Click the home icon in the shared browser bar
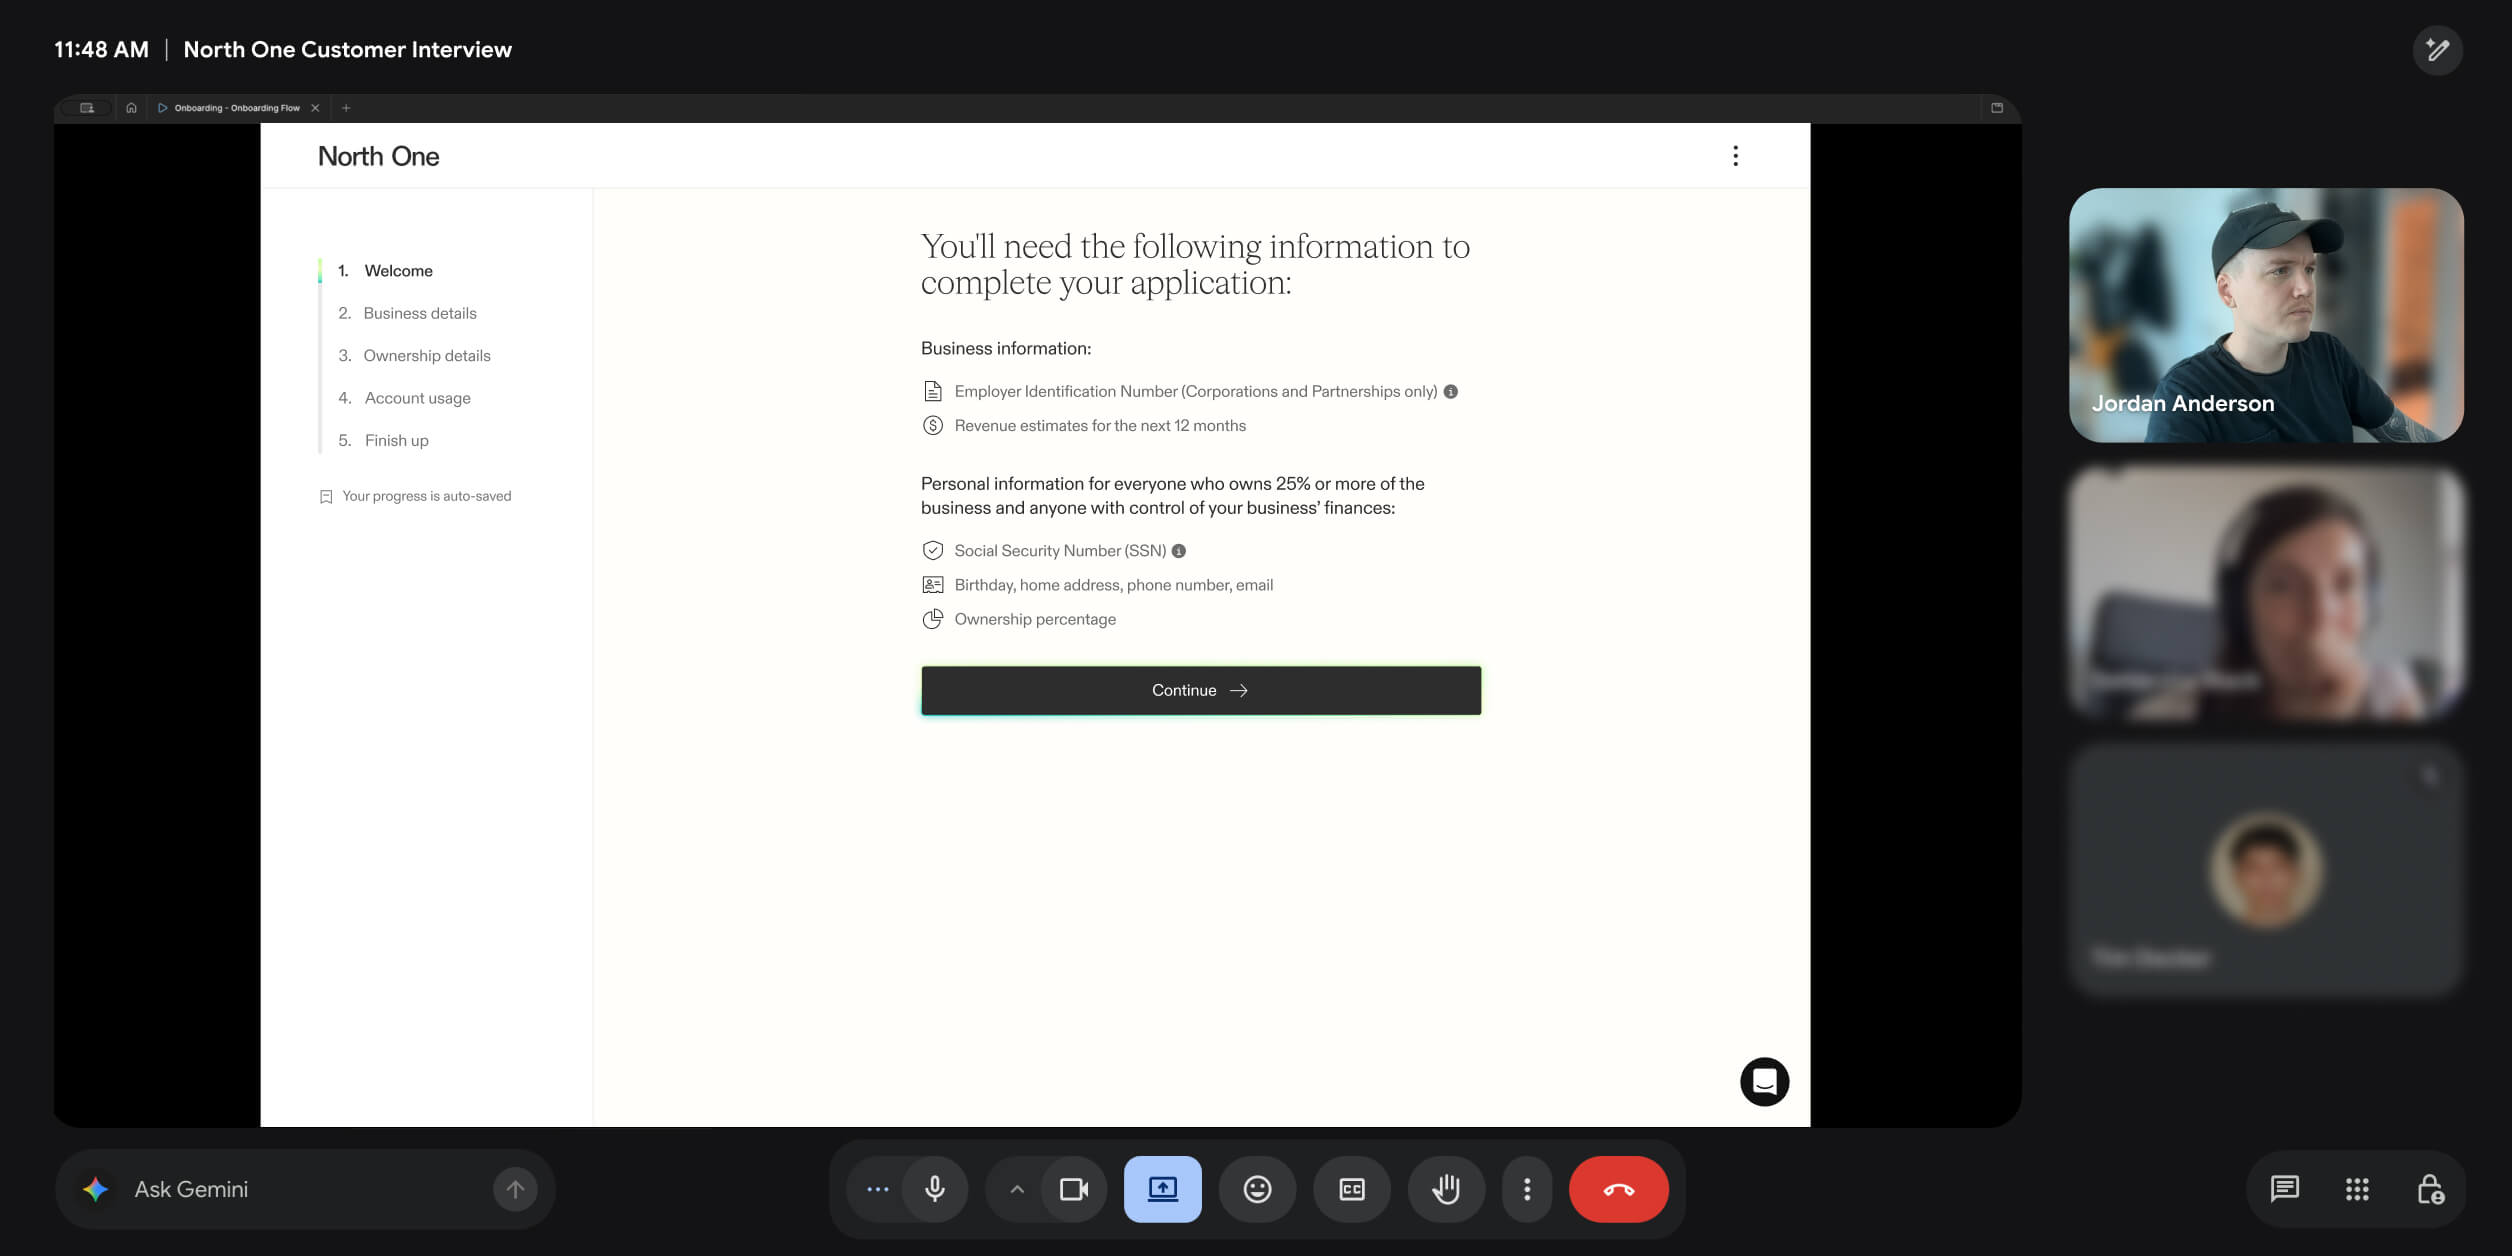The width and height of the screenshot is (2512, 1256). coord(131,108)
